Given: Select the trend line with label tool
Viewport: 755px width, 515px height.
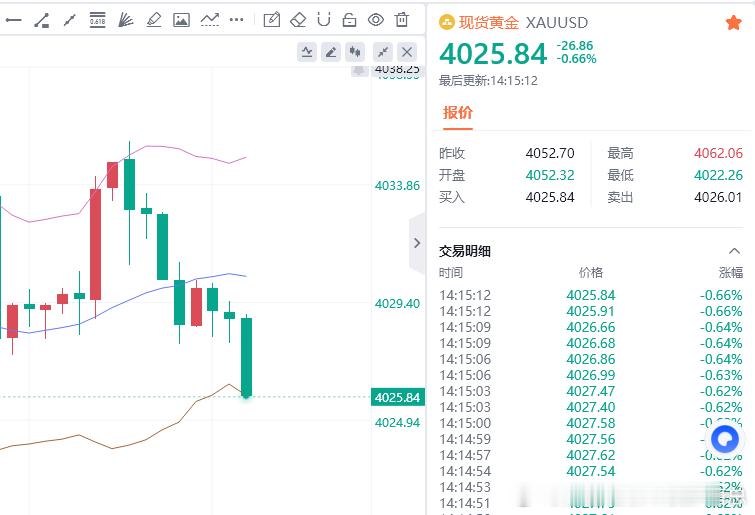Looking at the screenshot, I should pos(41,20).
